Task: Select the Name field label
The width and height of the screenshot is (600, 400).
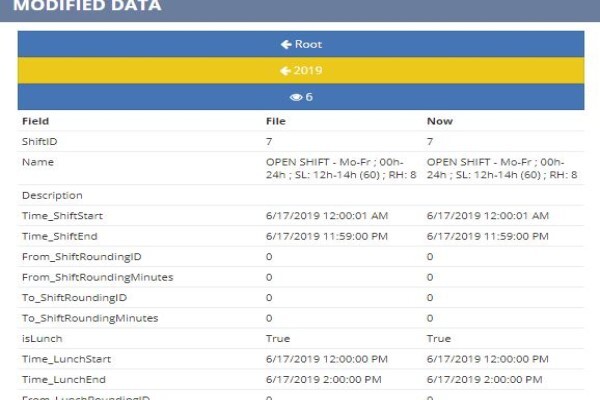Action: pos(38,162)
